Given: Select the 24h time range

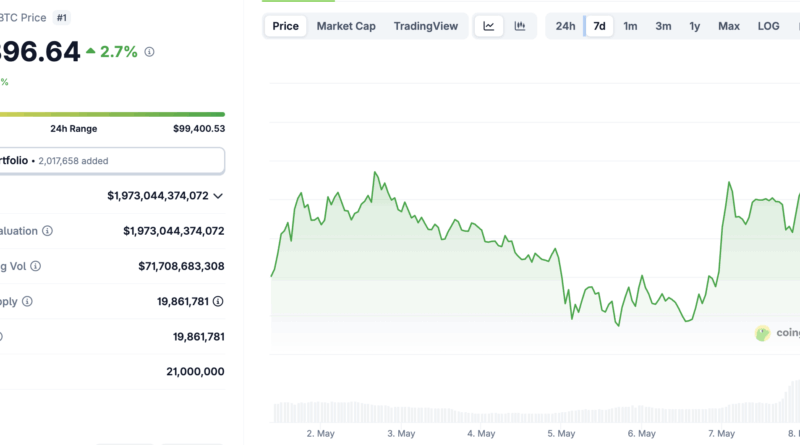Looking at the screenshot, I should (x=565, y=26).
